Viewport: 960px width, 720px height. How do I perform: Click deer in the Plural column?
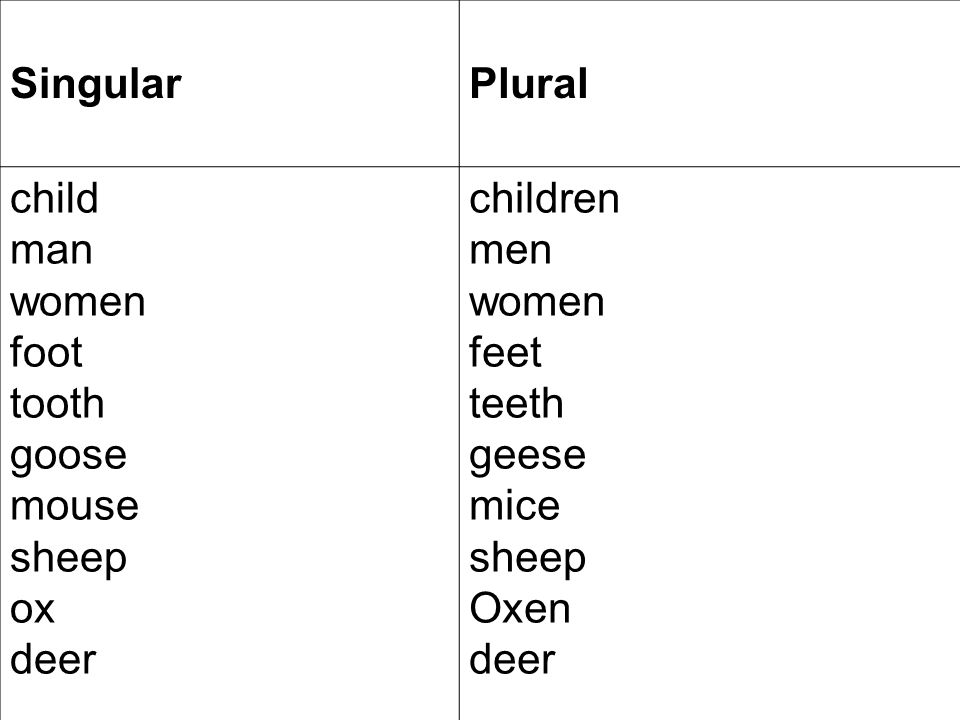512,659
